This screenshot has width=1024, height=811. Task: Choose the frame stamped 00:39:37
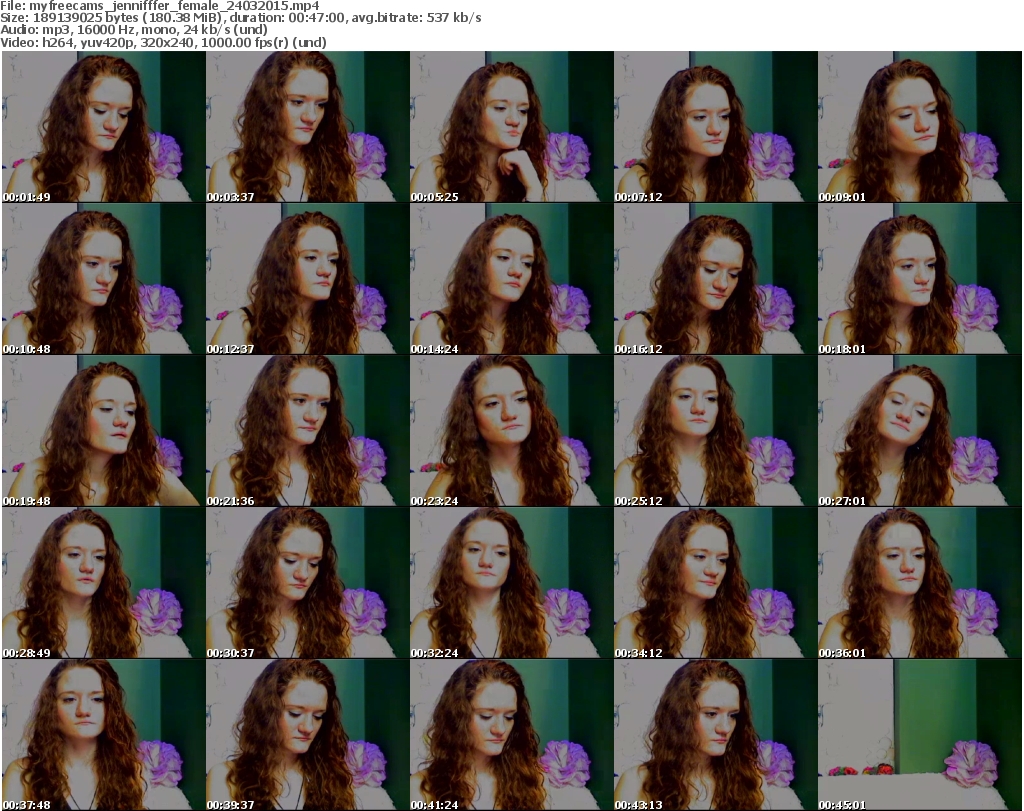(x=308, y=735)
